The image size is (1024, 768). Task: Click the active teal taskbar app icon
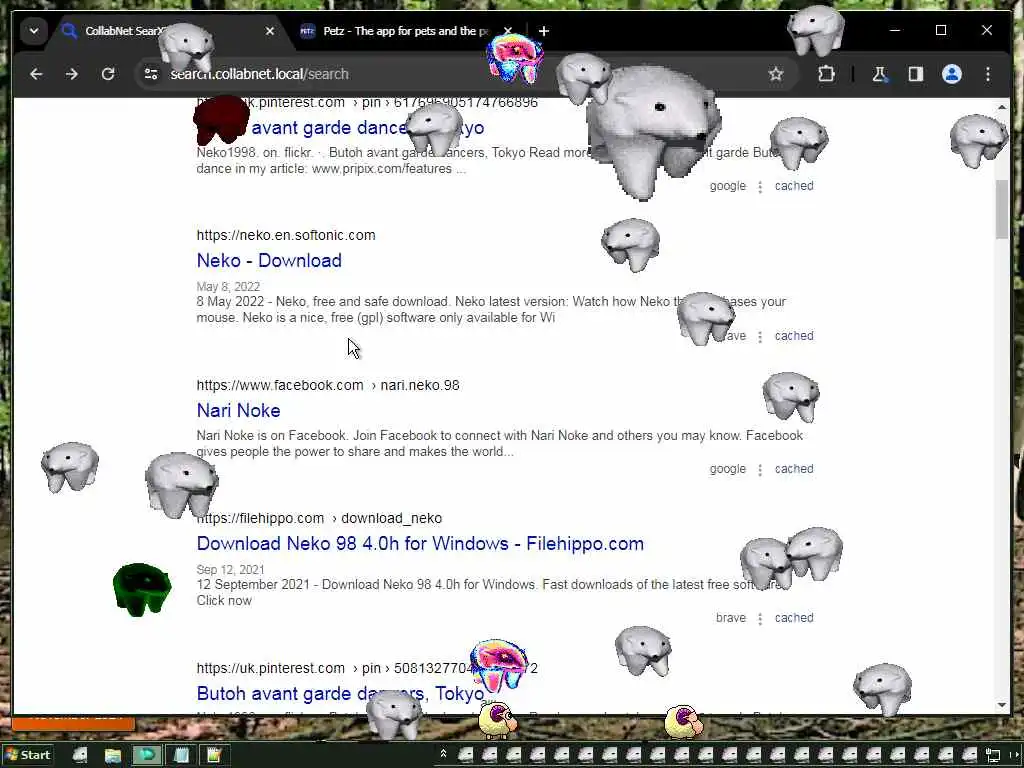[147, 756]
